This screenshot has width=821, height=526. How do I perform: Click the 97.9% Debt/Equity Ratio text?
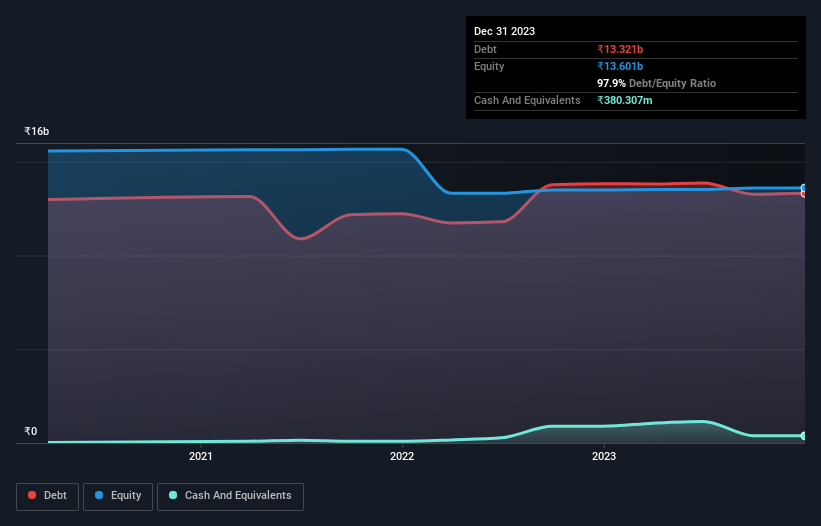coord(657,83)
